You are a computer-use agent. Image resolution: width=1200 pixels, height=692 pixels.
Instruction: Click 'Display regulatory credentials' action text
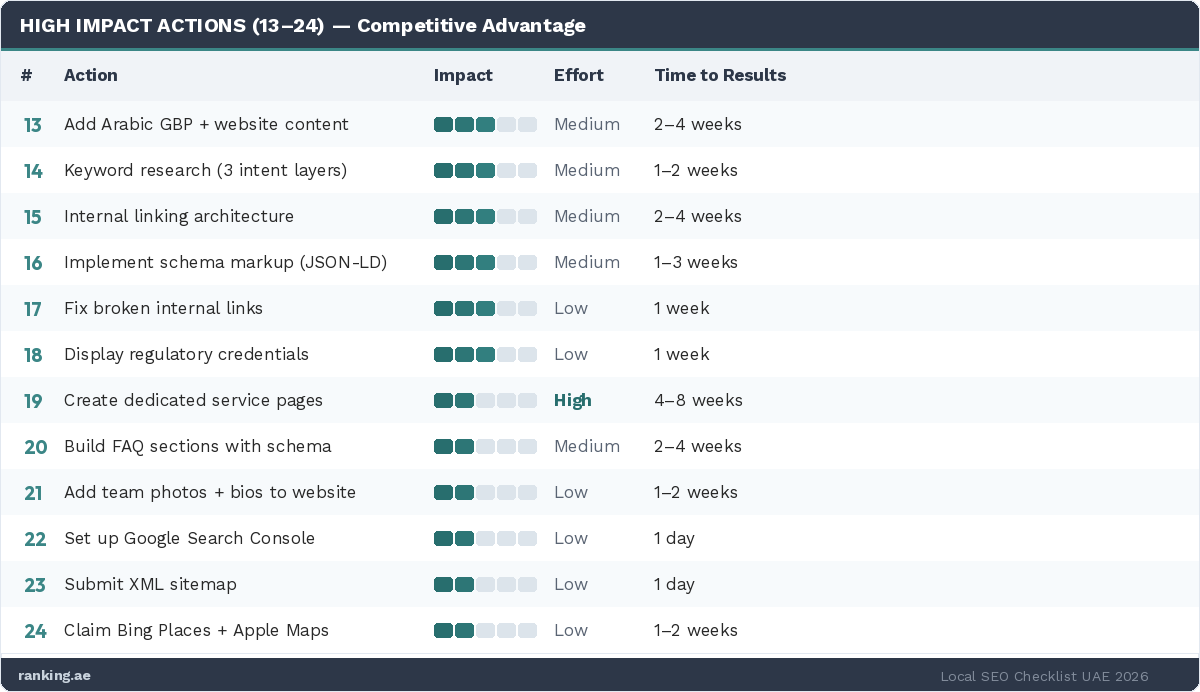click(186, 355)
